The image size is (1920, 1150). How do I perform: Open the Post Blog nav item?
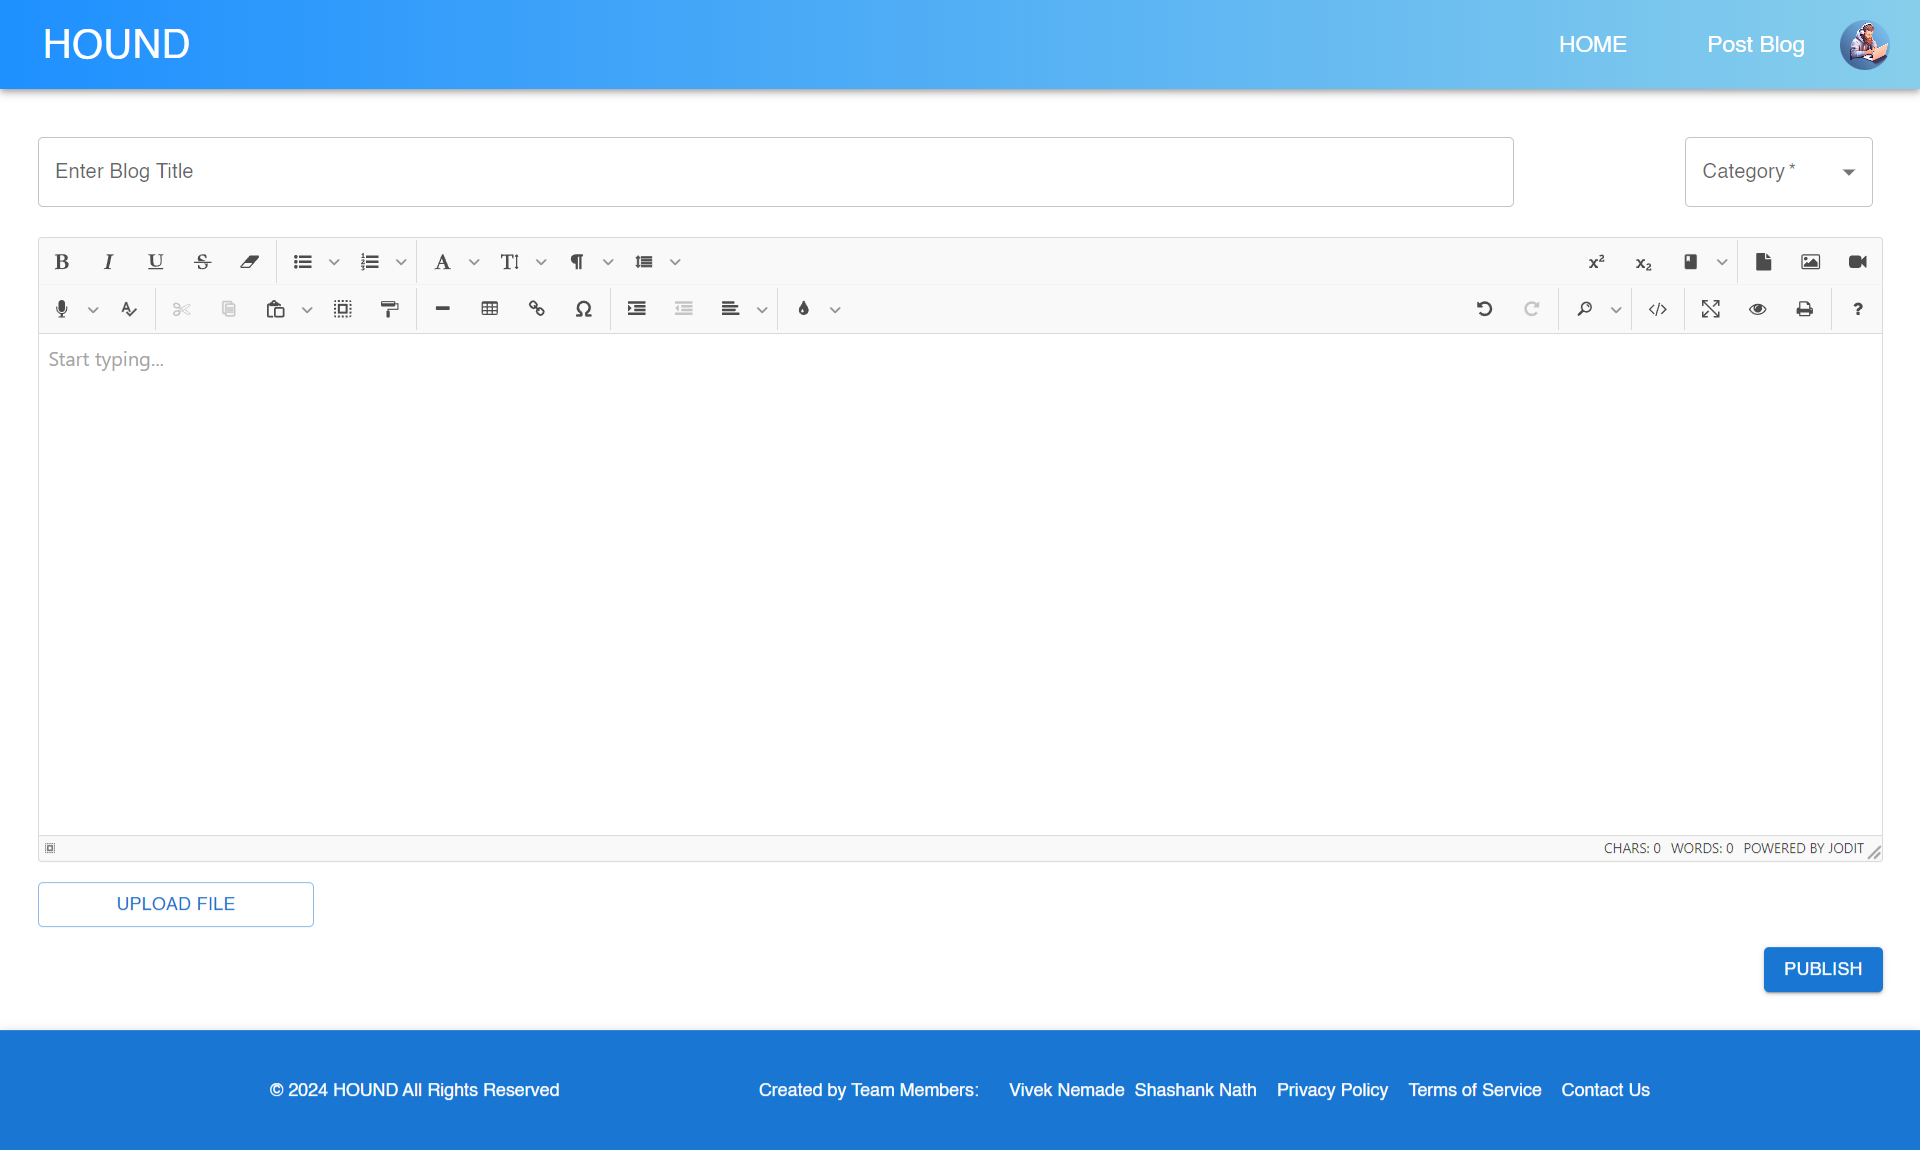tap(1755, 45)
